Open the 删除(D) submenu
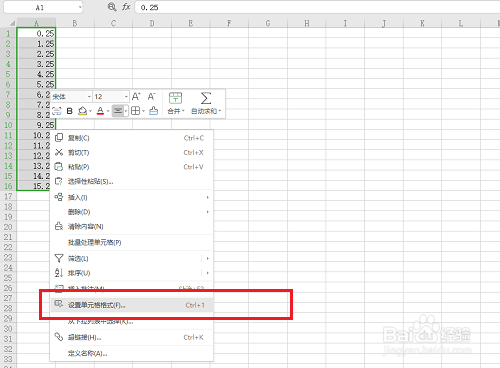Viewport: 500px width, 368px height. tap(132, 212)
